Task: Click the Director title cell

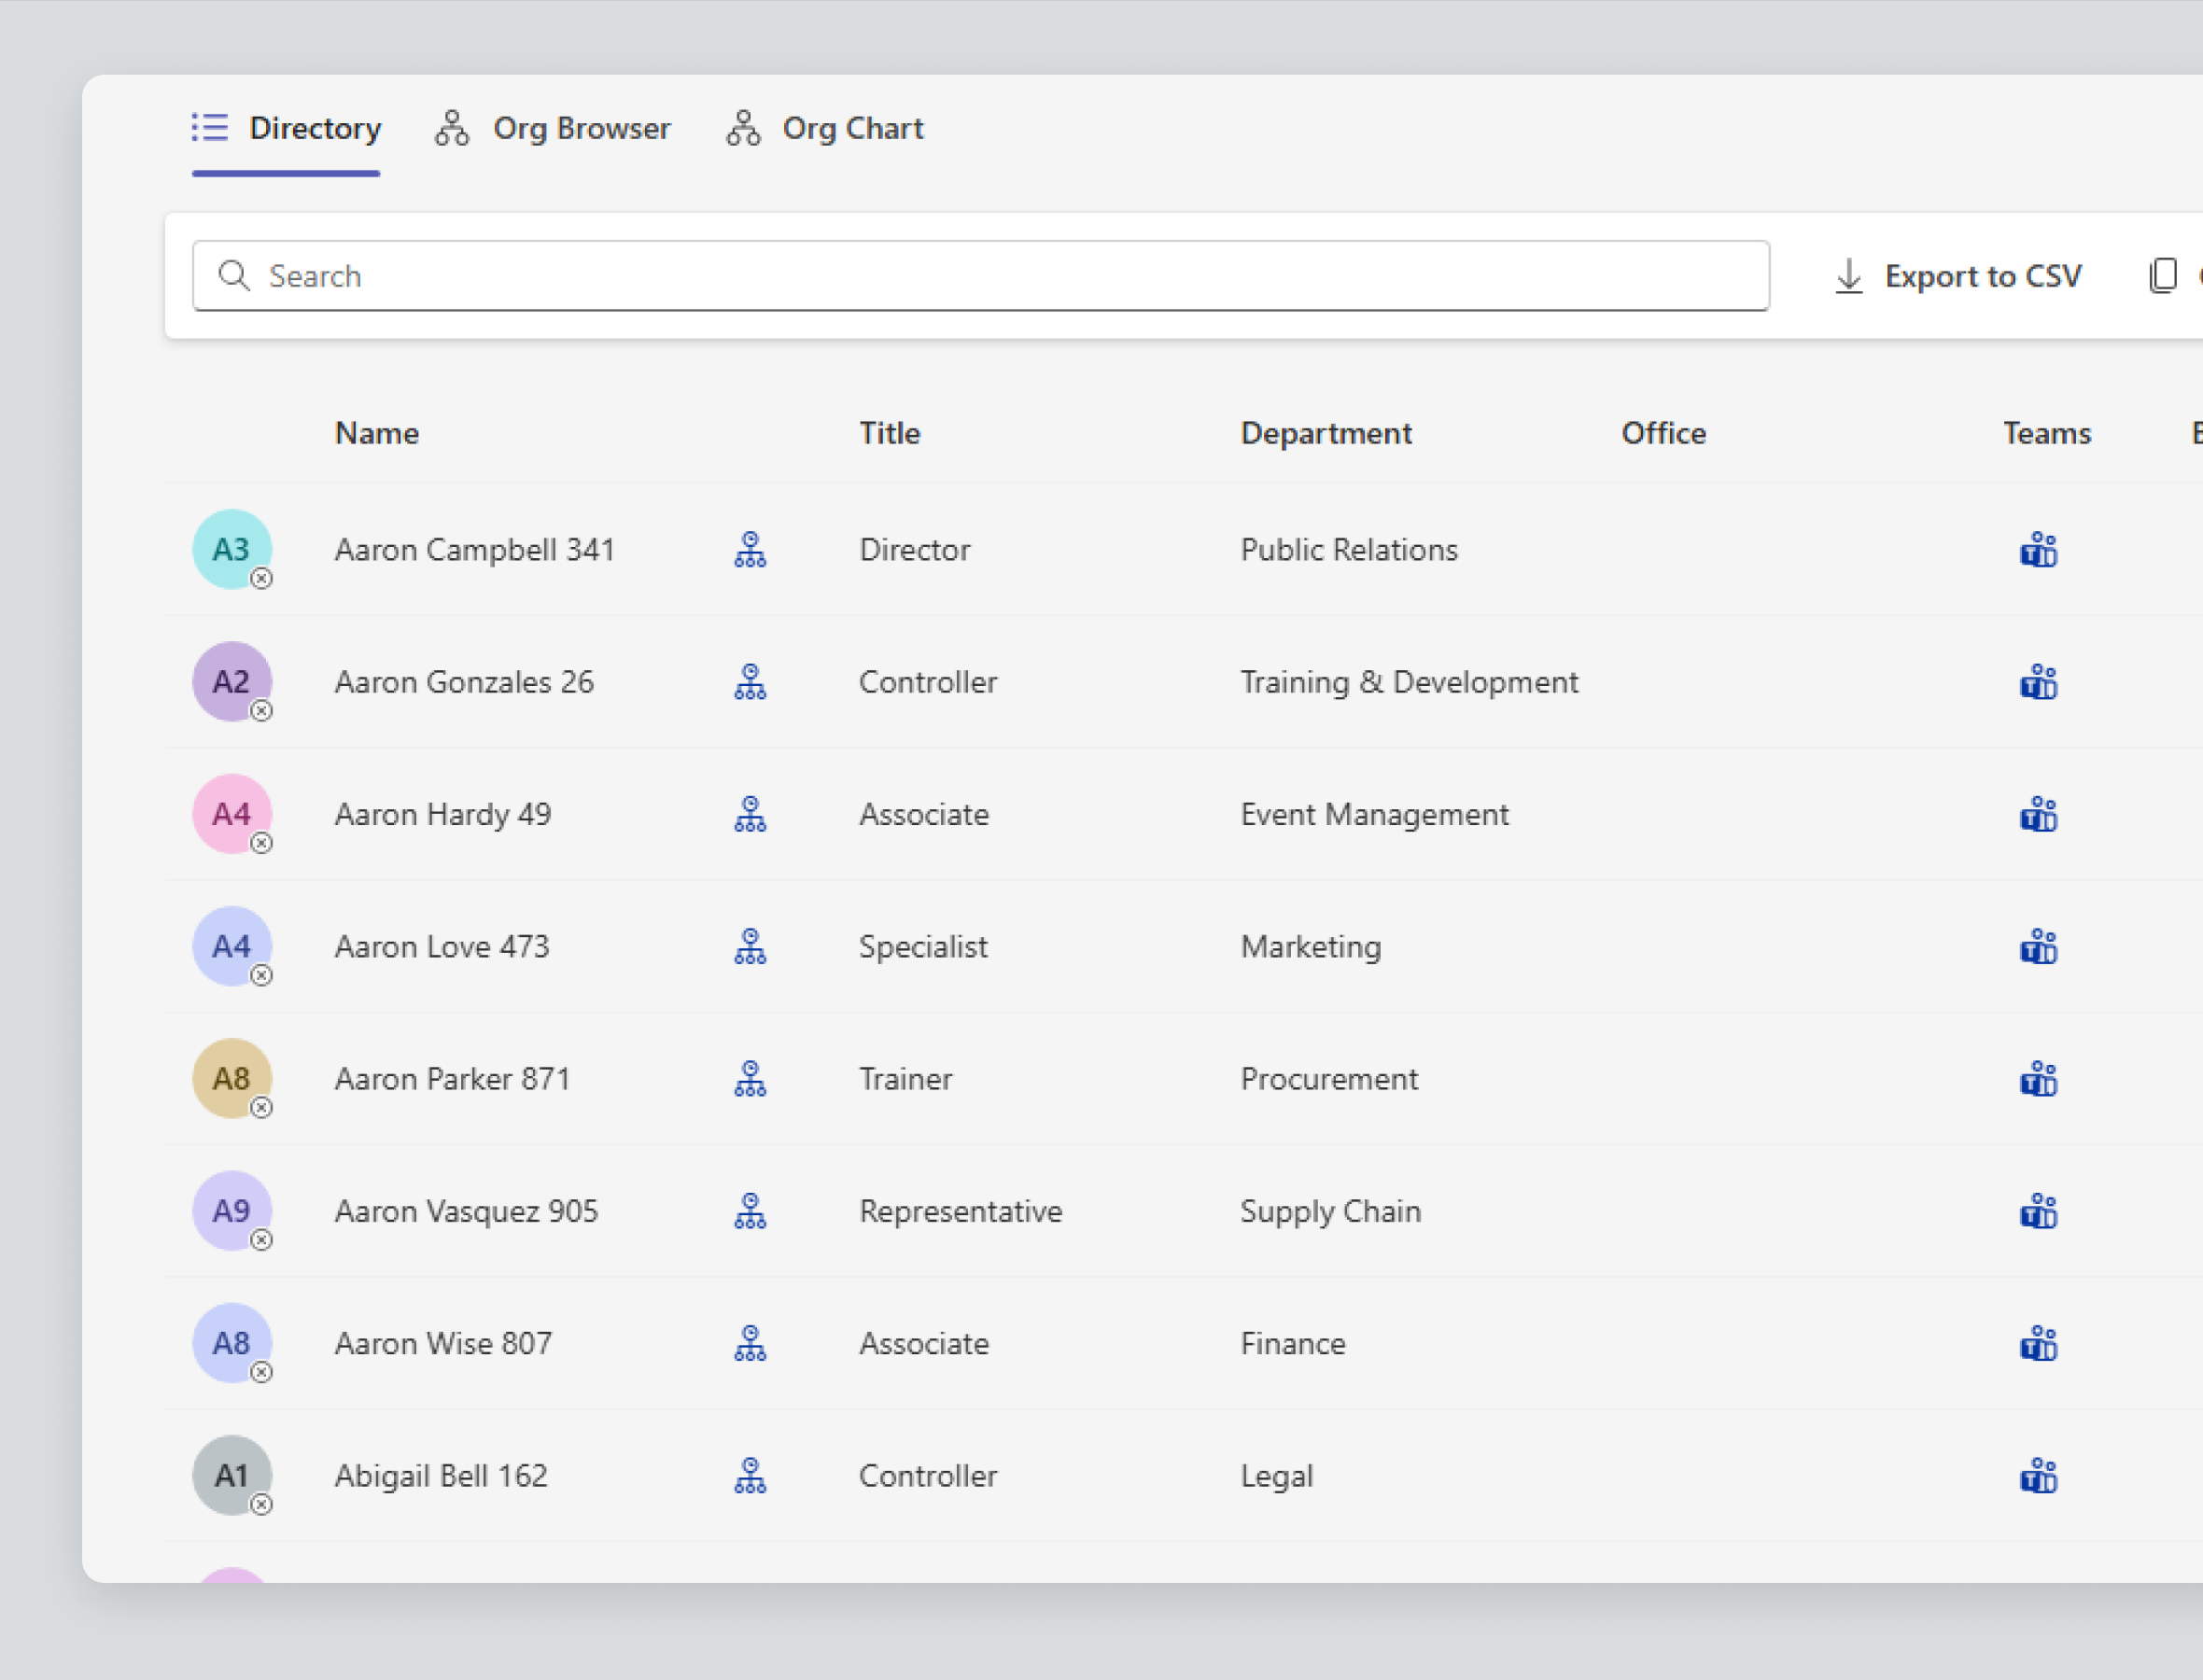Action: 915,550
